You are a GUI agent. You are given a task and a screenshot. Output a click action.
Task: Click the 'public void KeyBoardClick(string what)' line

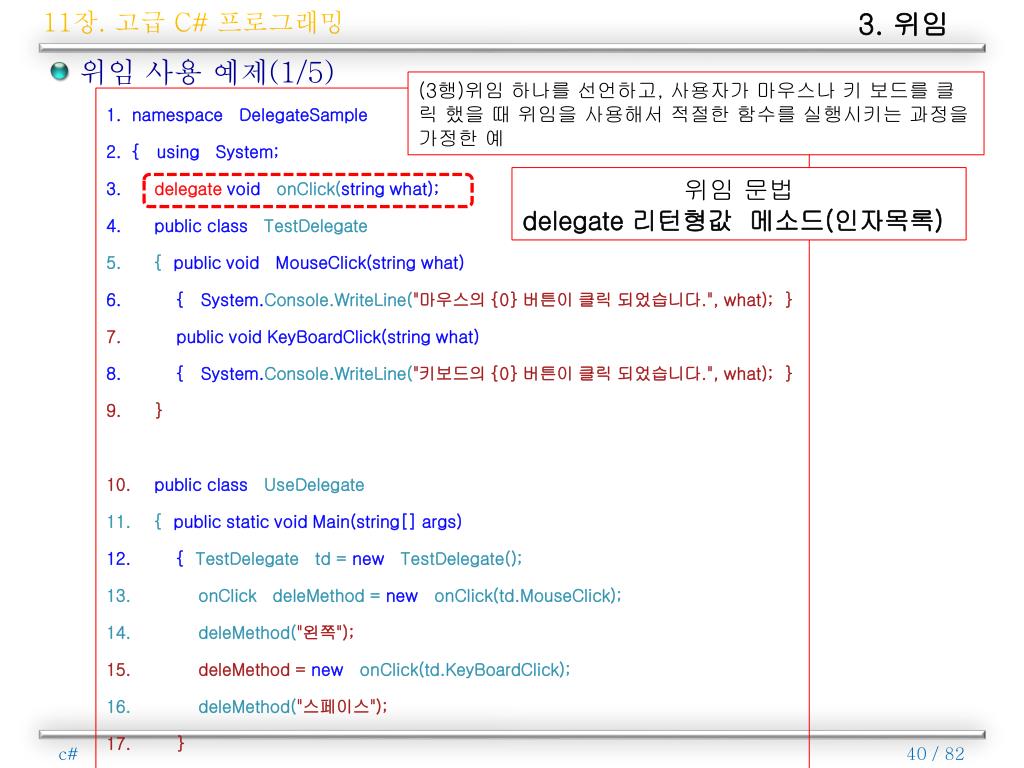point(327,337)
